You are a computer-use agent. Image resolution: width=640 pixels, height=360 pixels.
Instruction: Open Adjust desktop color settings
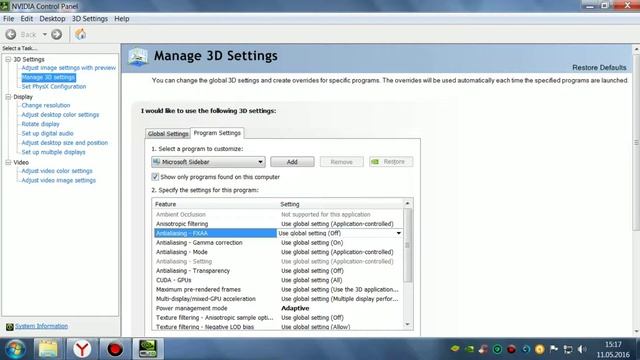[x=60, y=115]
